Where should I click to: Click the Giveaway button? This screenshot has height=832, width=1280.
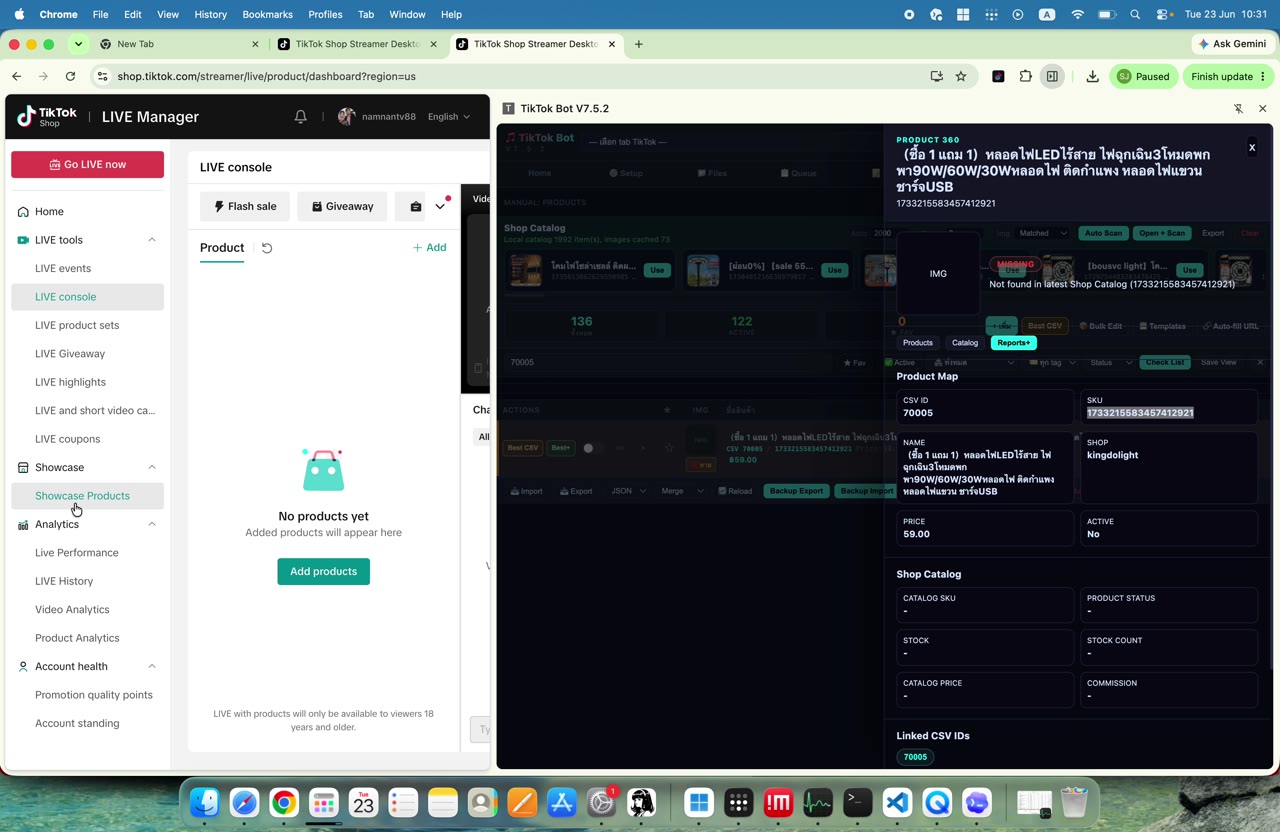pyautogui.click(x=343, y=207)
